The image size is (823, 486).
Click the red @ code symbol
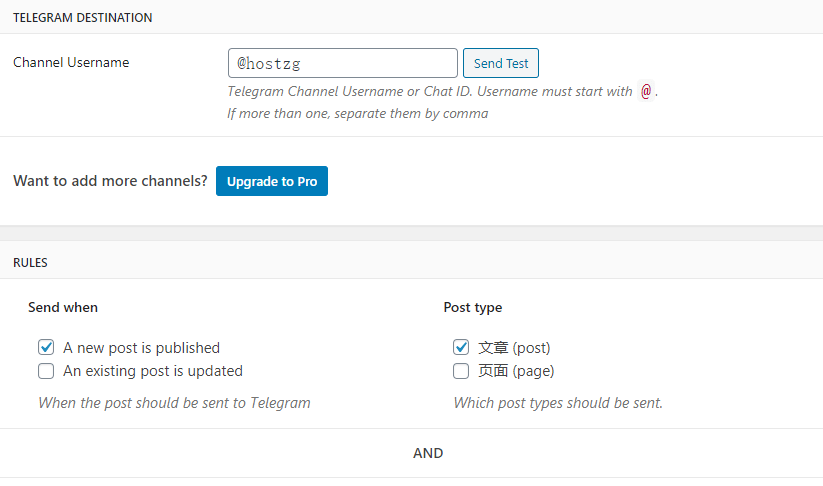[x=646, y=91]
